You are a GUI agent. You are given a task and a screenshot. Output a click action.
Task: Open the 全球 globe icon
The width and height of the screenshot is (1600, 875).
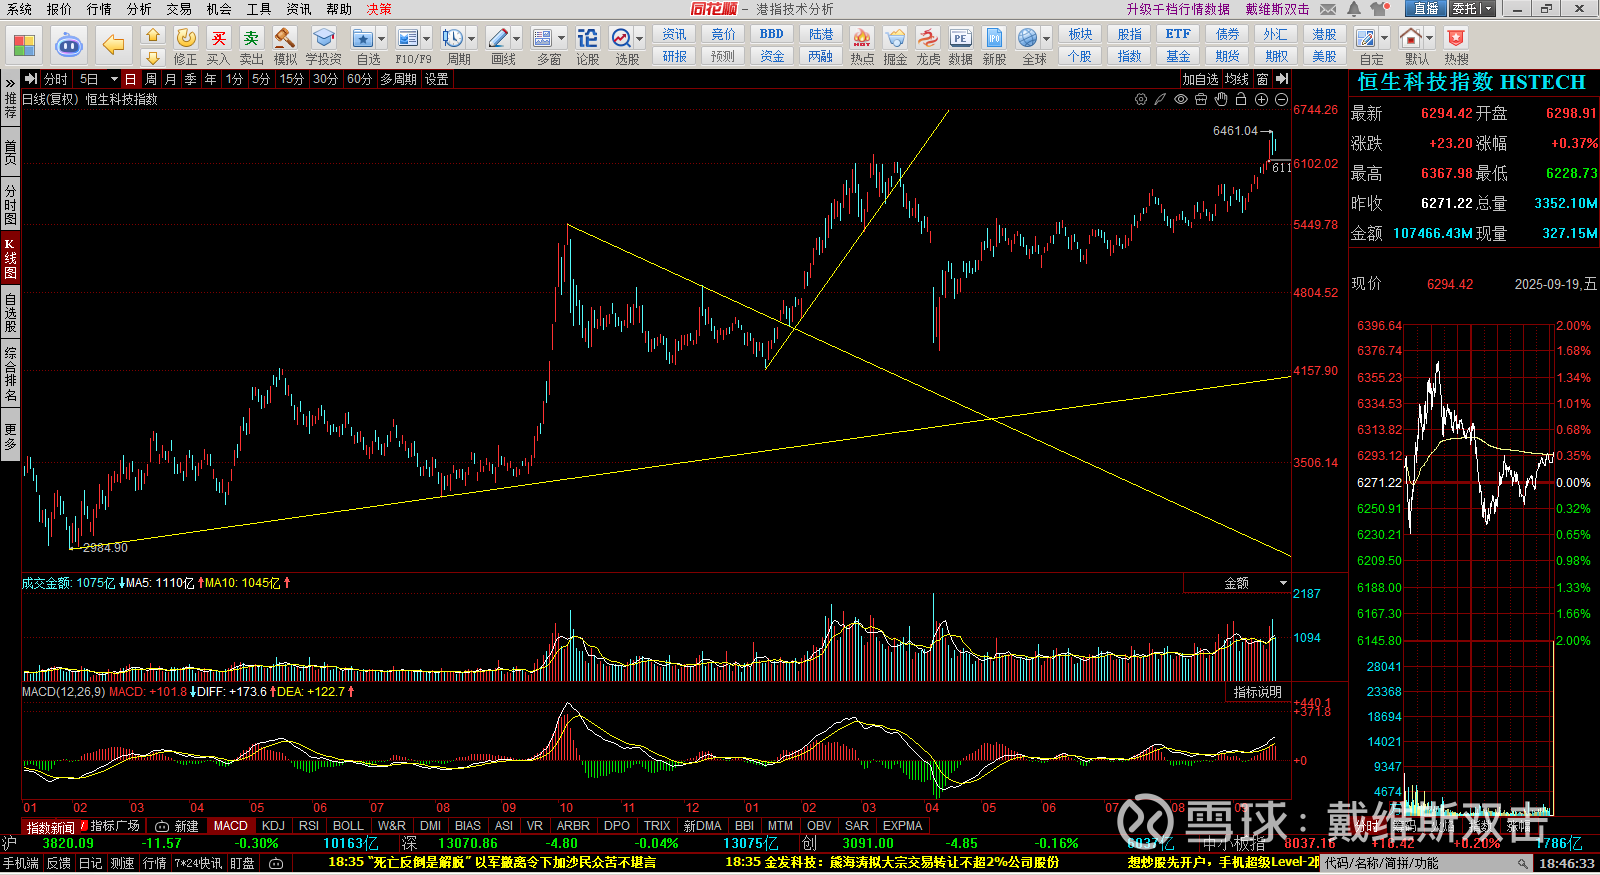click(x=1028, y=39)
